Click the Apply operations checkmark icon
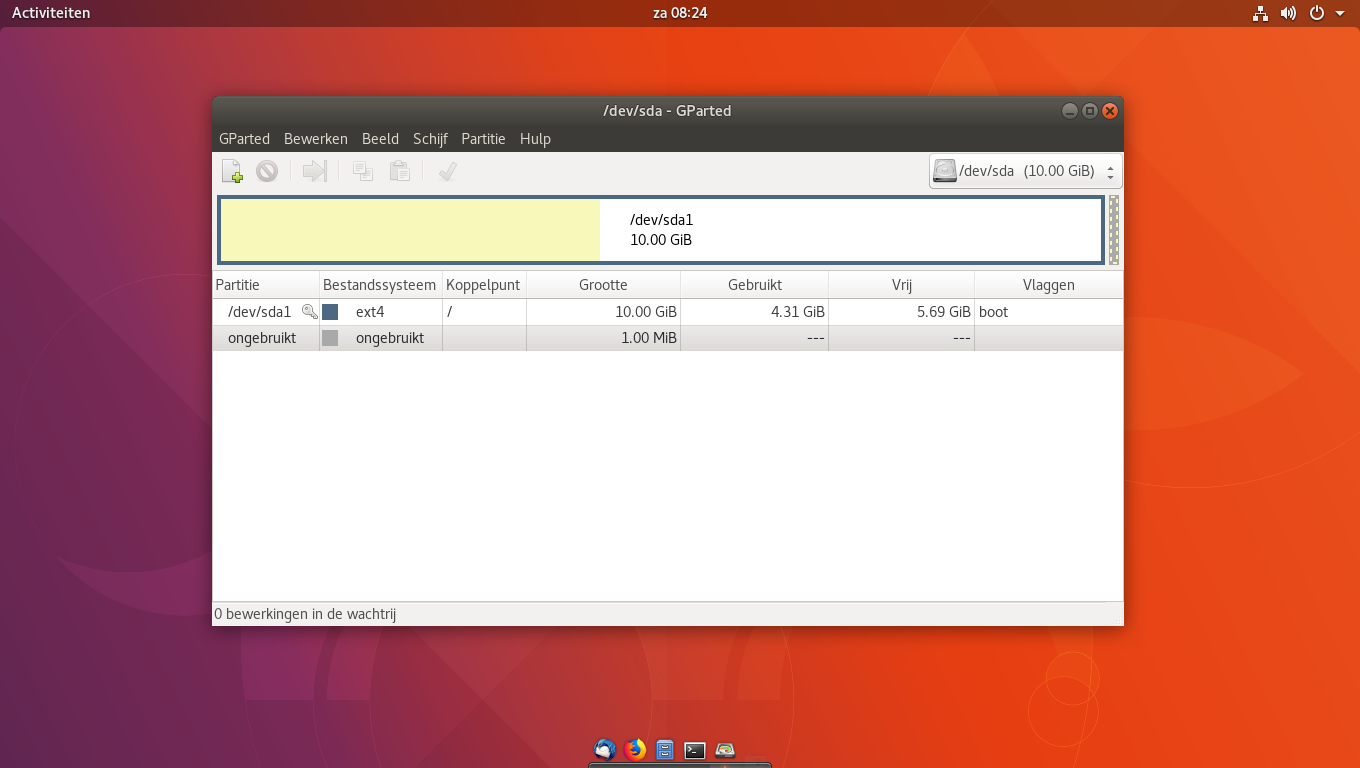Viewport: 1360px width, 768px height. coord(447,171)
